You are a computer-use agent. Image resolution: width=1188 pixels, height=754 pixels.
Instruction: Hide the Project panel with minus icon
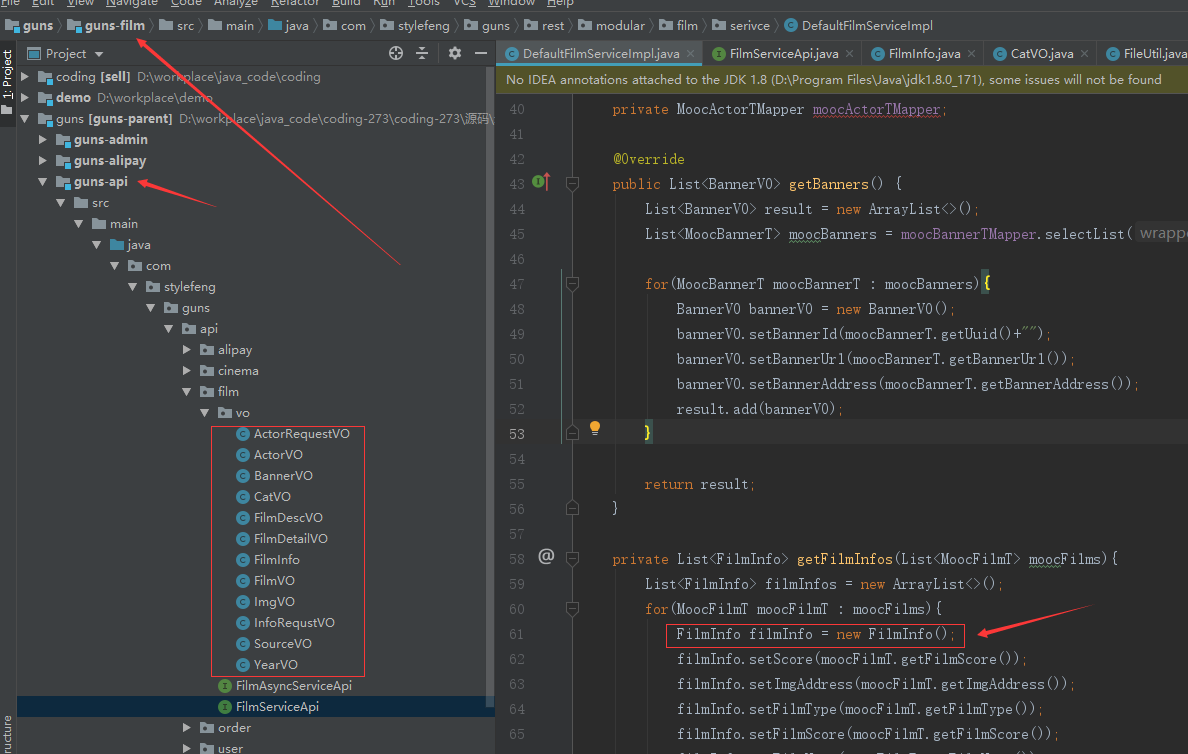(x=480, y=53)
